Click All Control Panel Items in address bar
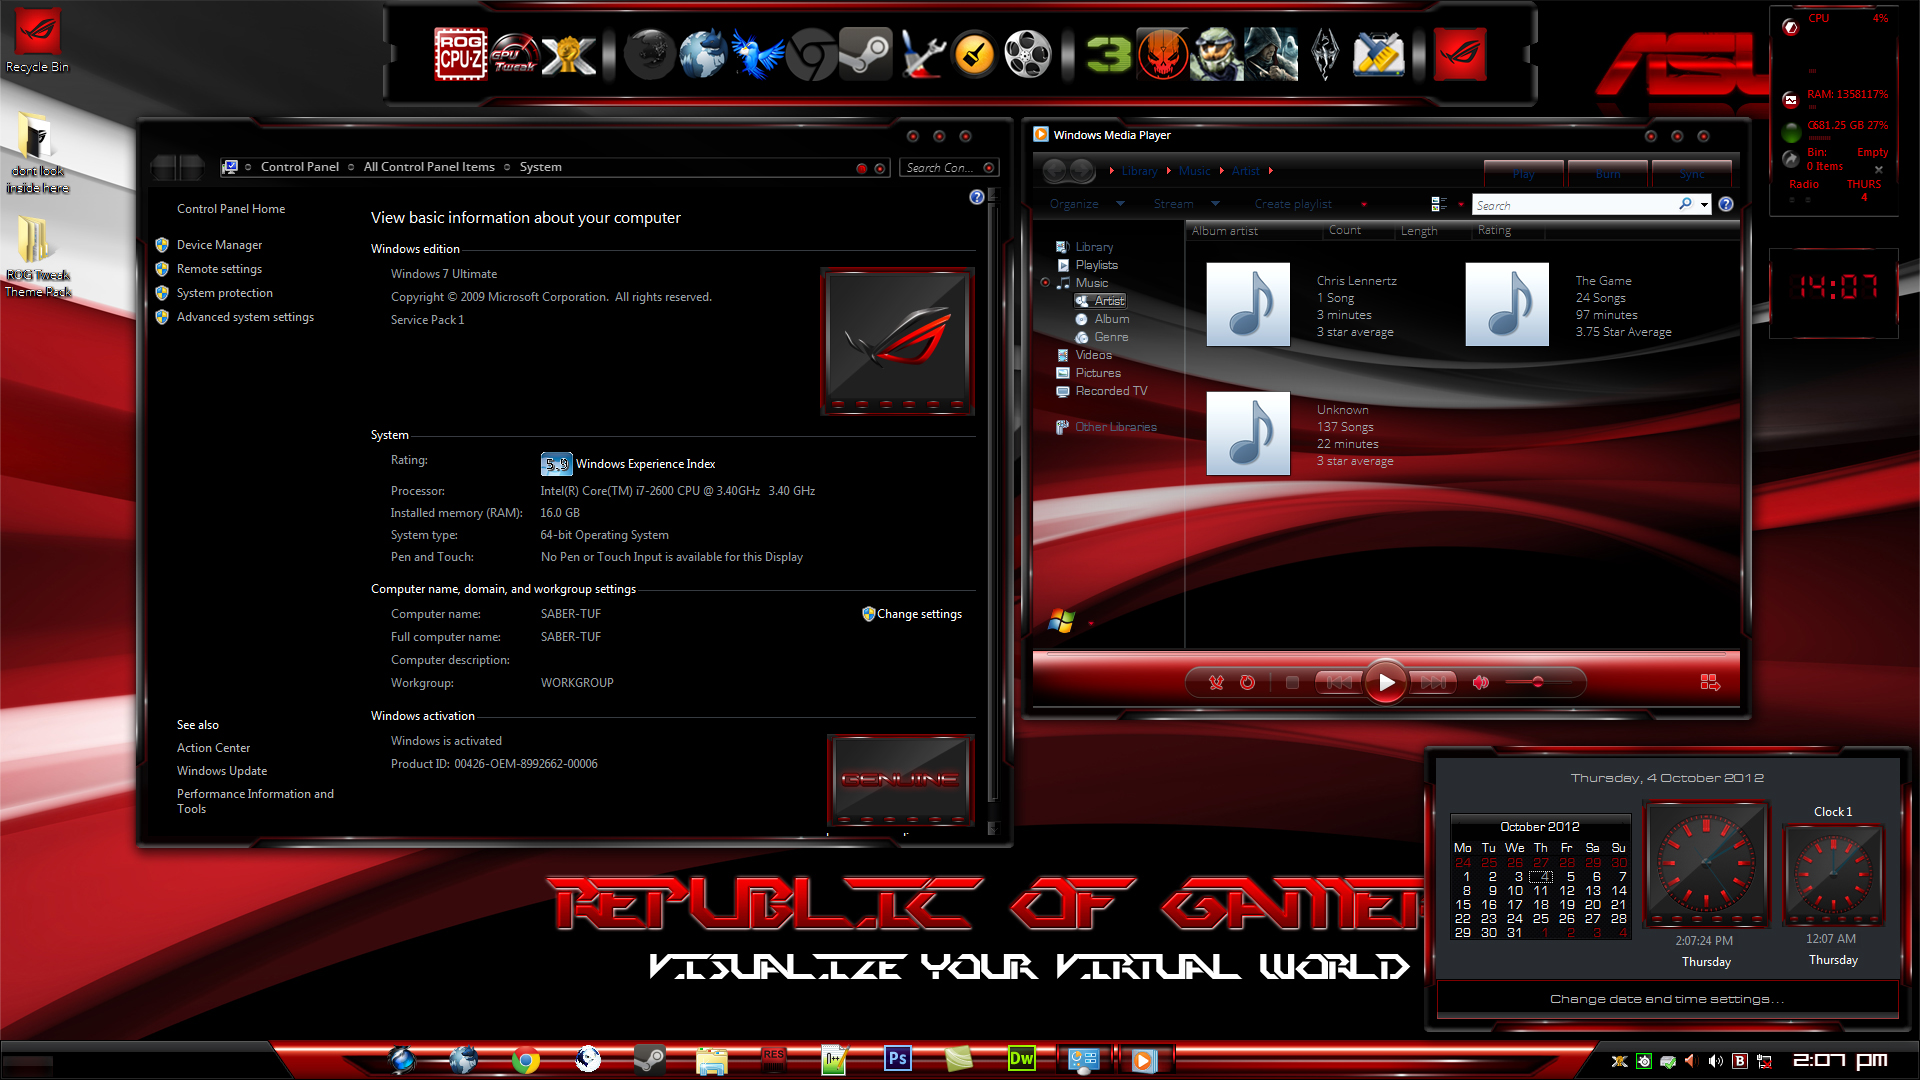 point(429,167)
